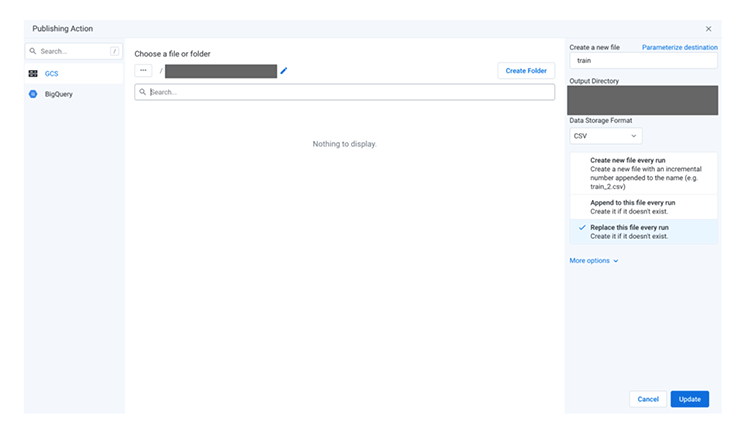Click the magnifier icon in file search
Viewport: 750px width, 429px height.
(143, 92)
